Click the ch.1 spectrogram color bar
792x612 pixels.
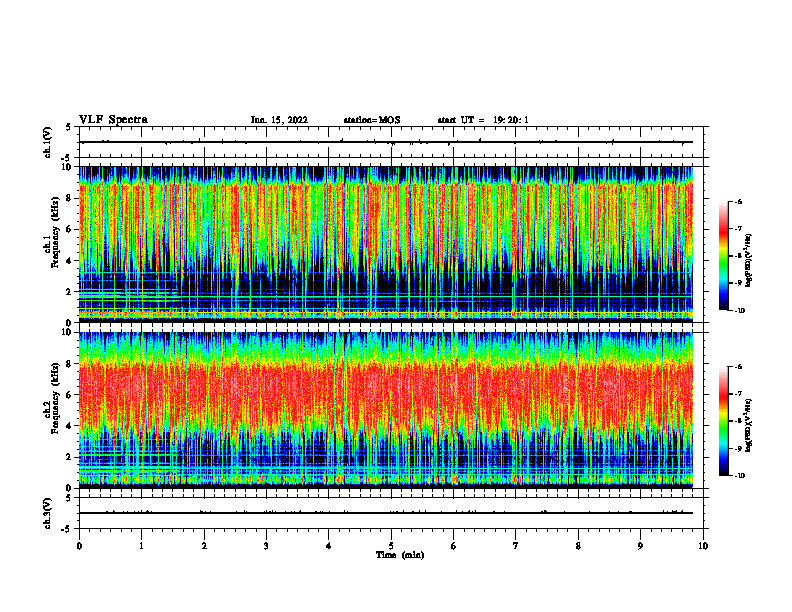[x=723, y=256]
